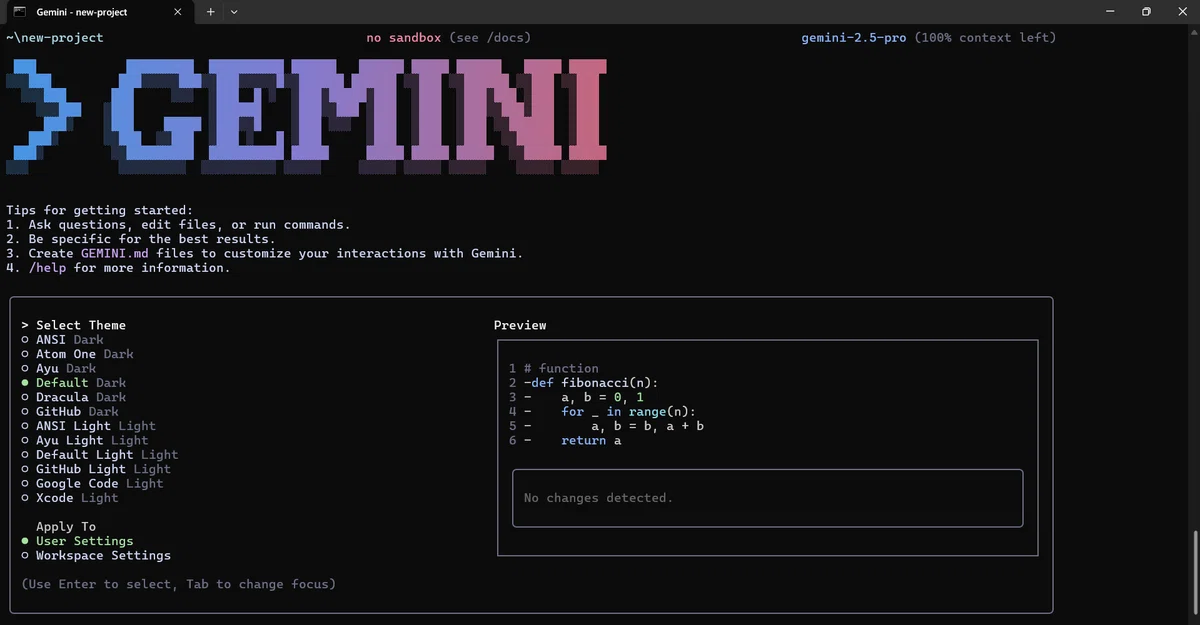Select the GitHub Dark theme
Image resolution: width=1200 pixels, height=625 pixels.
[x=69, y=411]
